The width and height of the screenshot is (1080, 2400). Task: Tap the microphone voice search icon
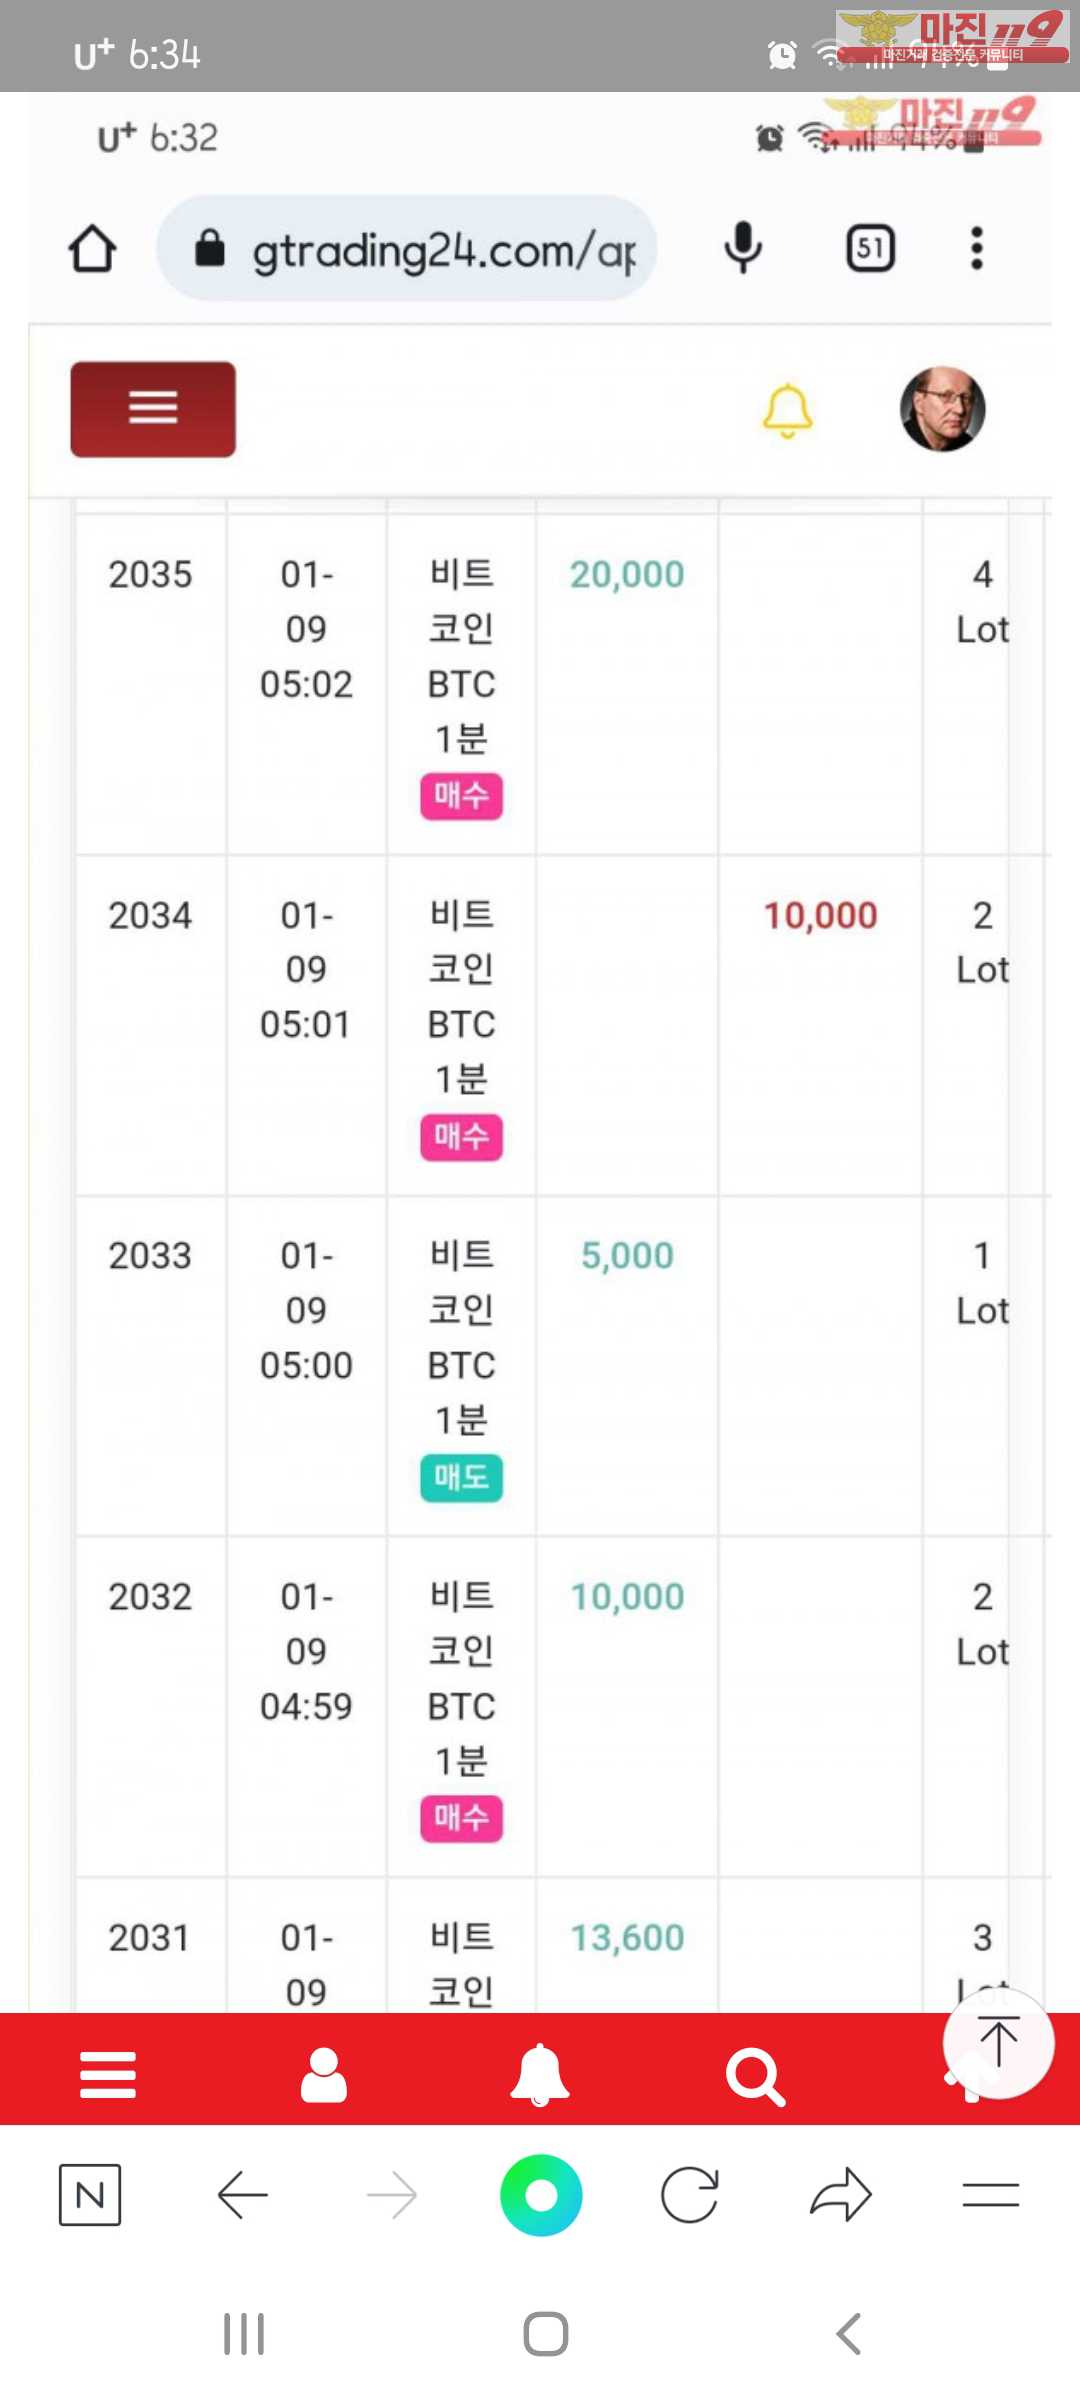(743, 248)
